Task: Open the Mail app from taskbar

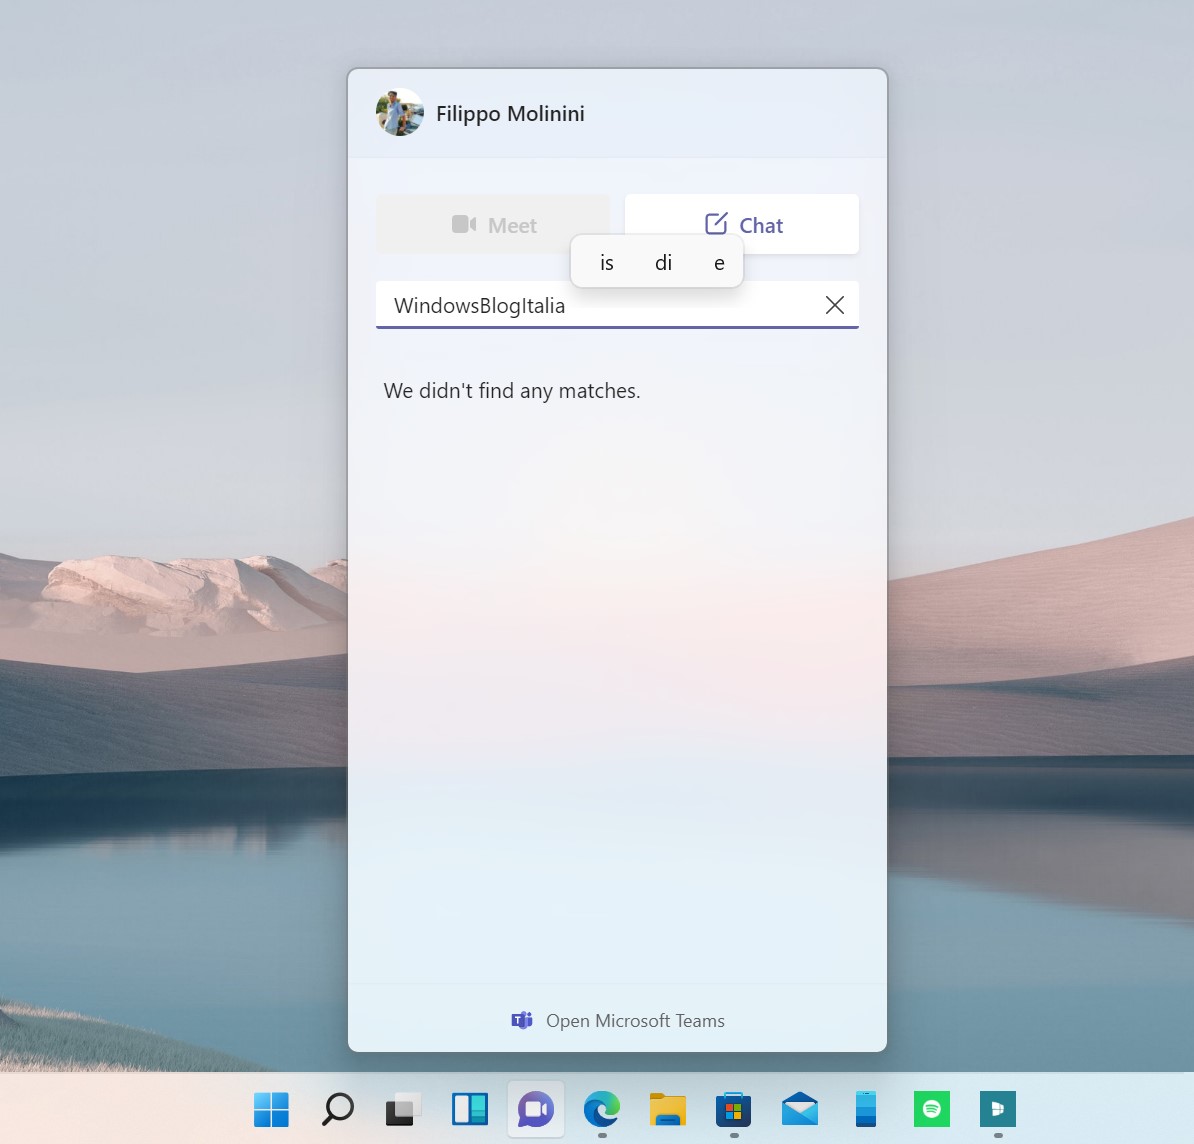Action: [x=800, y=1109]
